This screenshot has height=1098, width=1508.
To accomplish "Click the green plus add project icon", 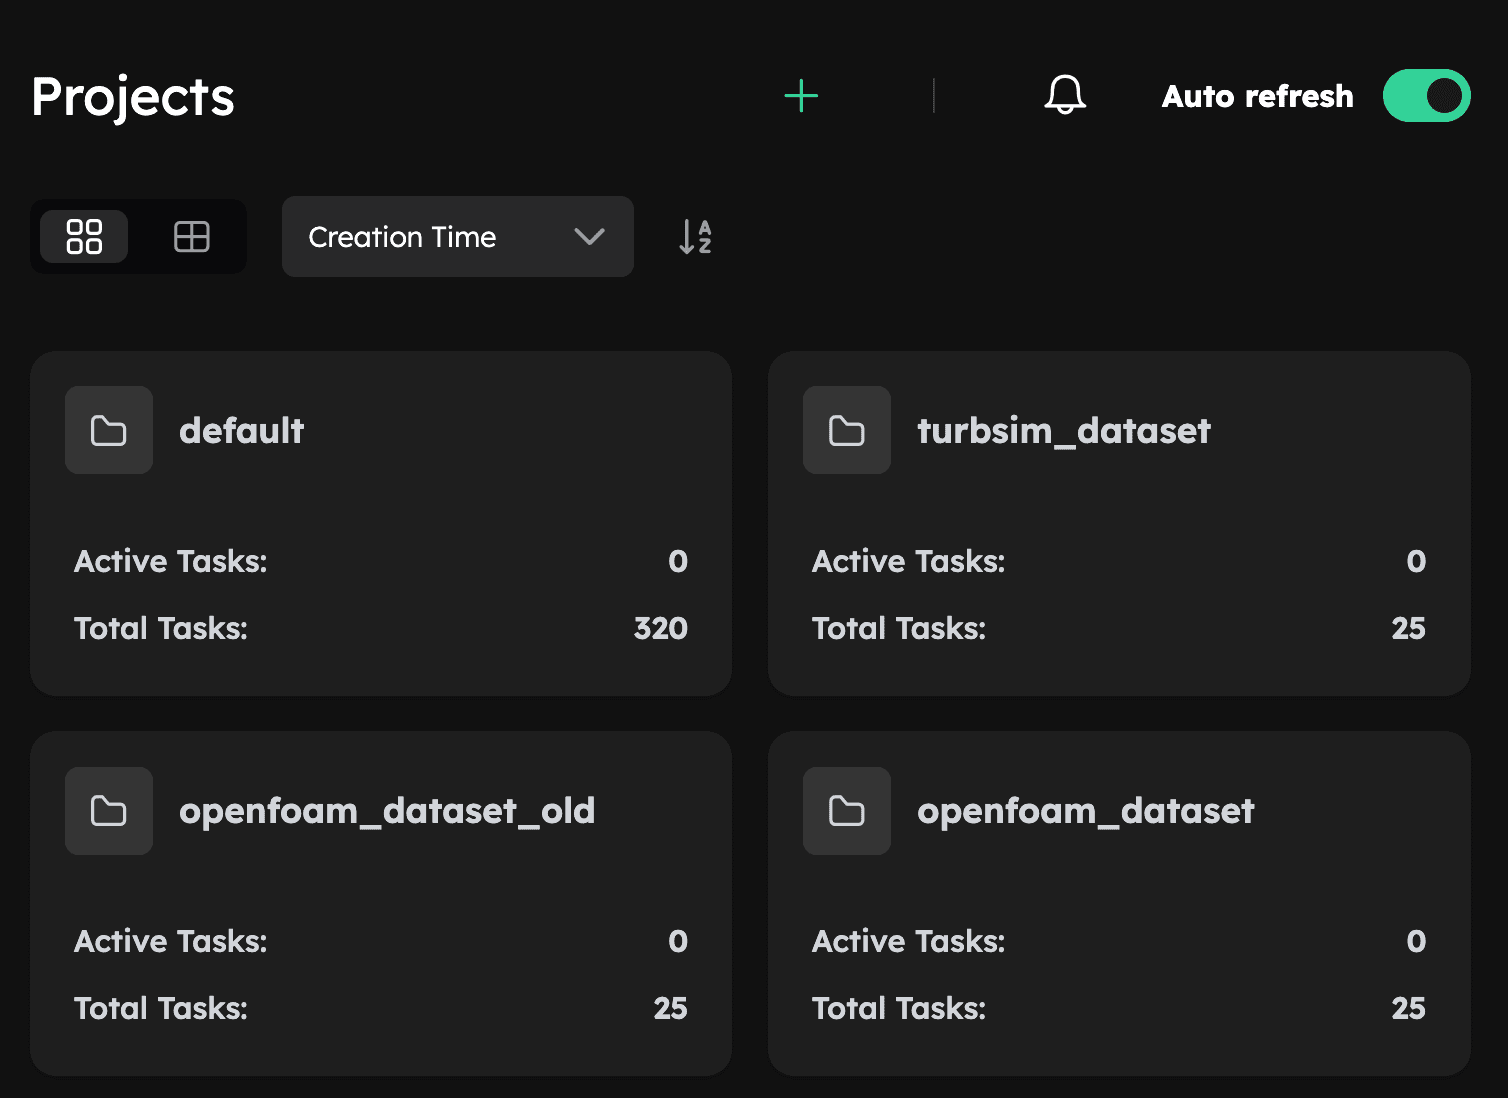I will (x=801, y=96).
